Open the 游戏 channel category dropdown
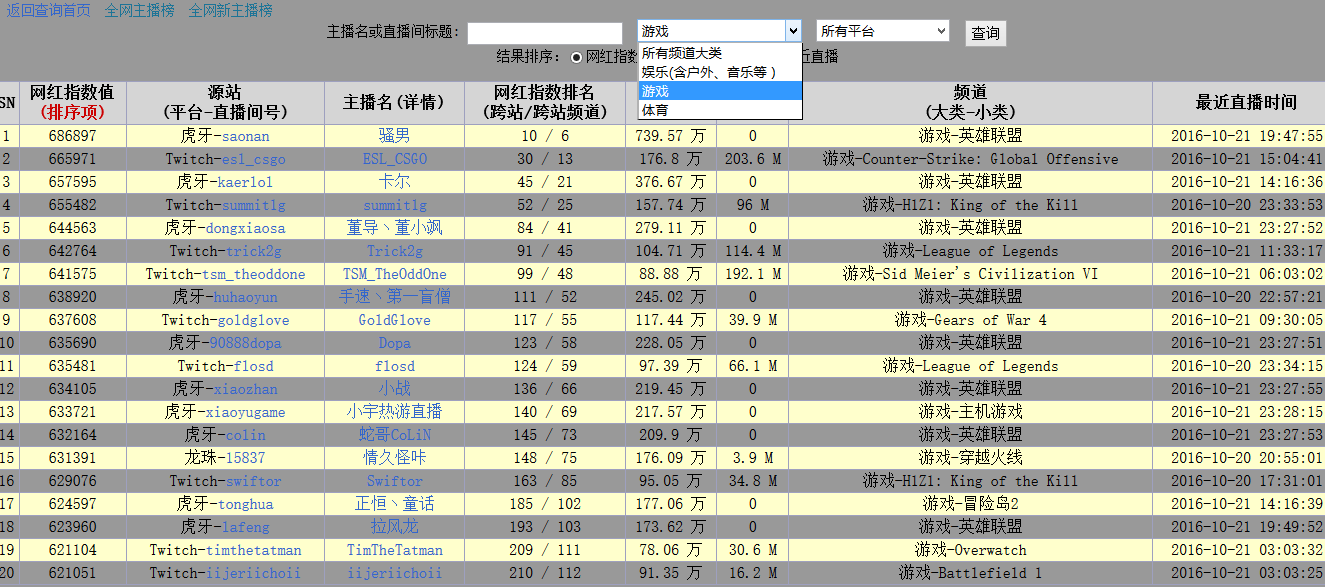This screenshot has width=1325, height=587. pos(719,31)
